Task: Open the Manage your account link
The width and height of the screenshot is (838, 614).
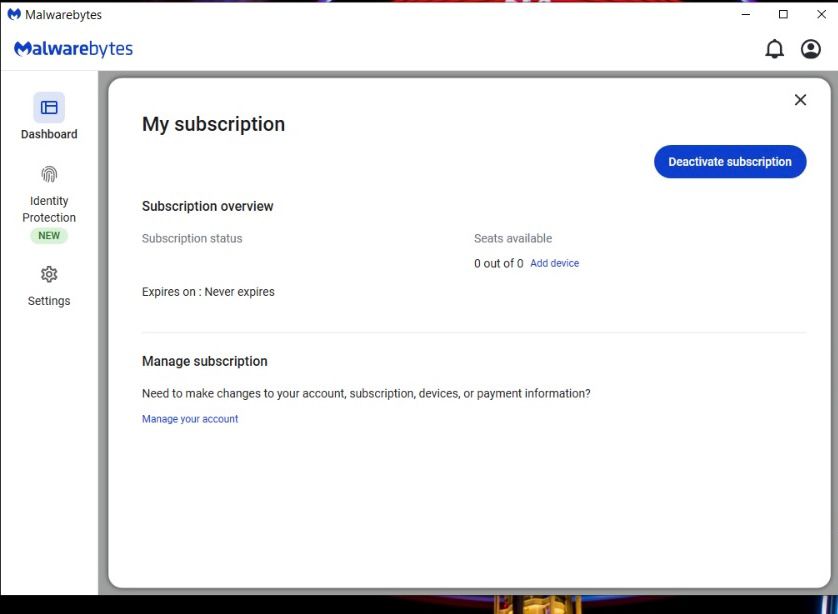Action: (190, 419)
